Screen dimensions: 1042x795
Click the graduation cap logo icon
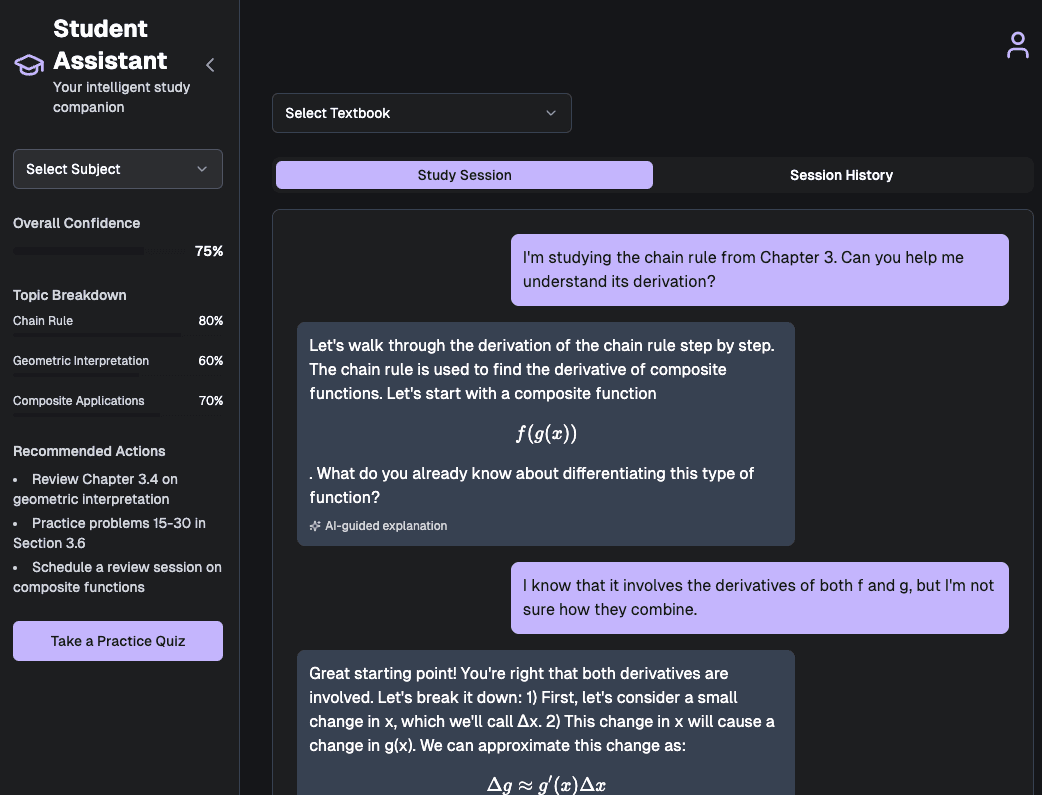[x=28, y=64]
